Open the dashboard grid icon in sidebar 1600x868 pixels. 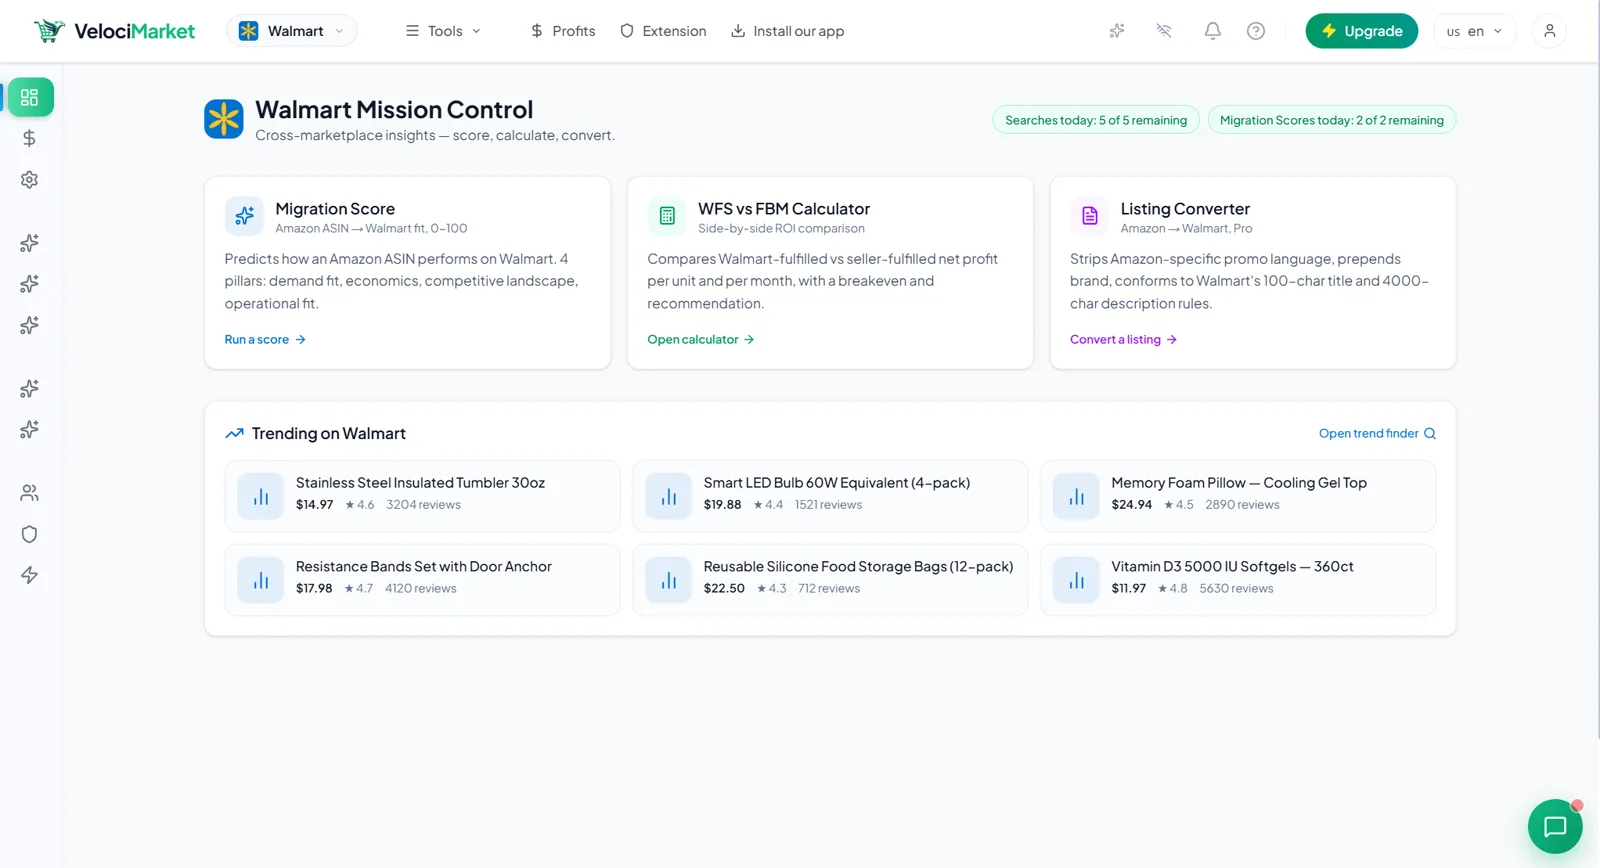30,97
